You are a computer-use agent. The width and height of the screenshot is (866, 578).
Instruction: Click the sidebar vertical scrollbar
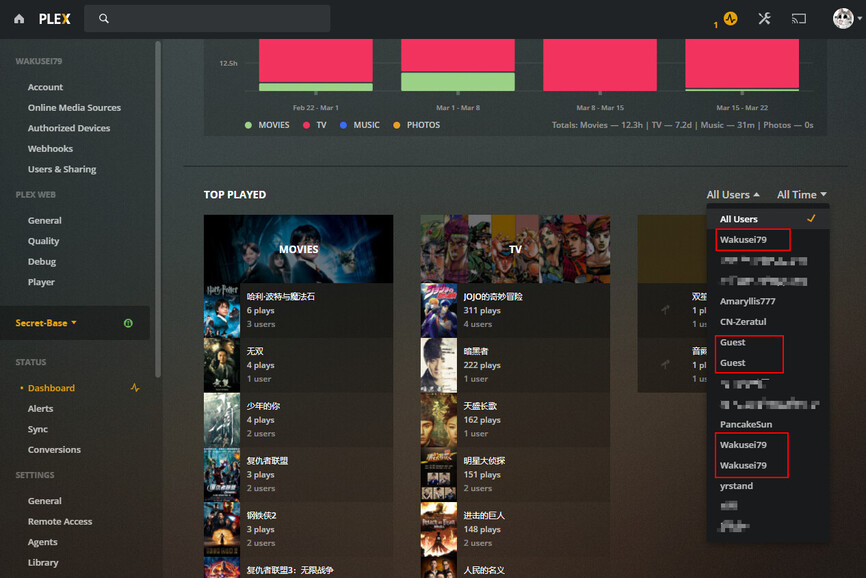coord(158,210)
